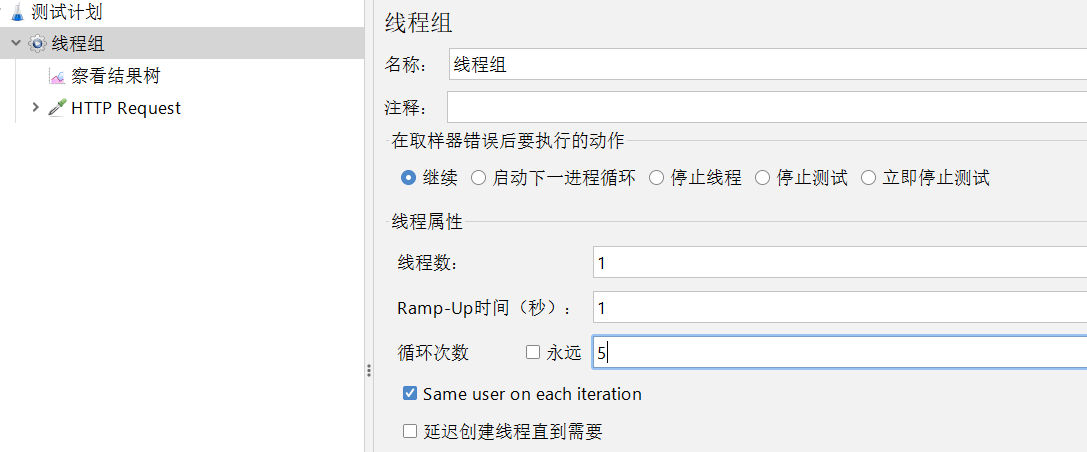Select the 继续 radio button
Screen dimensions: 1087x452
pyautogui.click(x=408, y=178)
